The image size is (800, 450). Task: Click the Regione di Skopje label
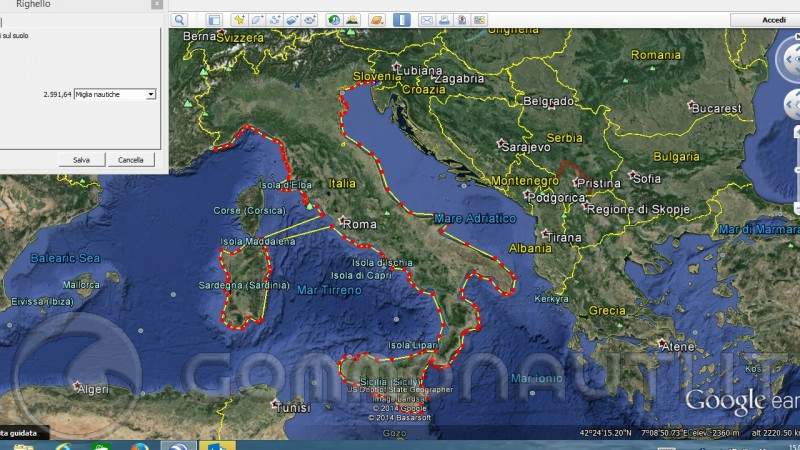(x=638, y=209)
